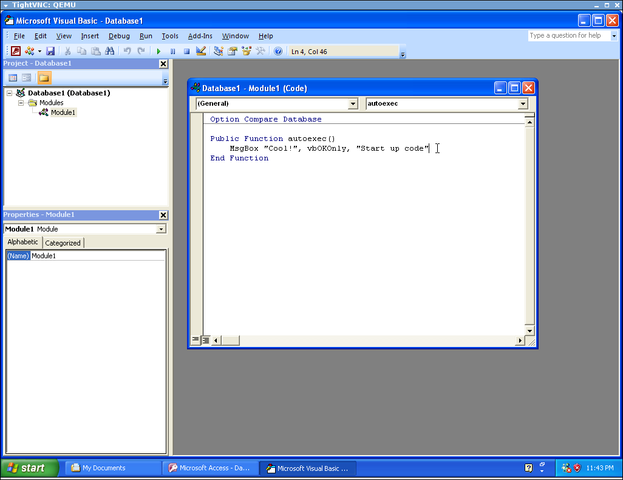This screenshot has height=480, width=623.
Task: Click View Microsoft Access toolbar icon
Action: pyautogui.click(x=16, y=51)
